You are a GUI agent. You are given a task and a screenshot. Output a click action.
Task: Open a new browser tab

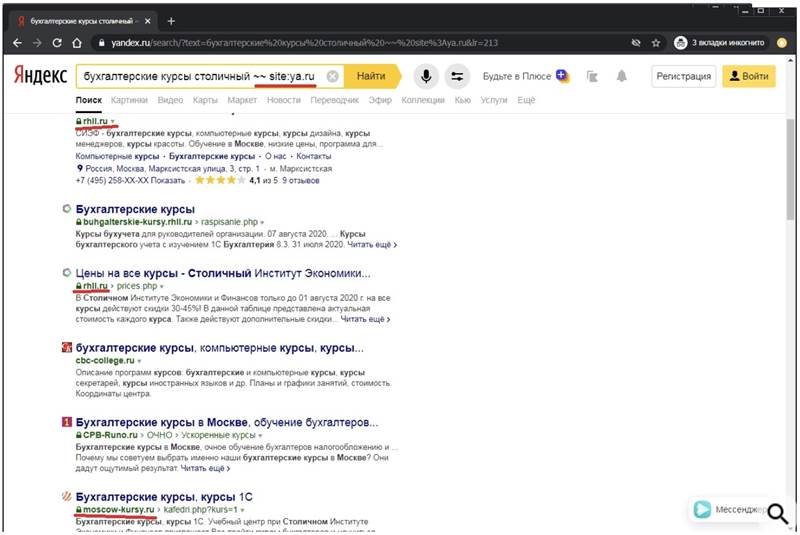point(171,21)
